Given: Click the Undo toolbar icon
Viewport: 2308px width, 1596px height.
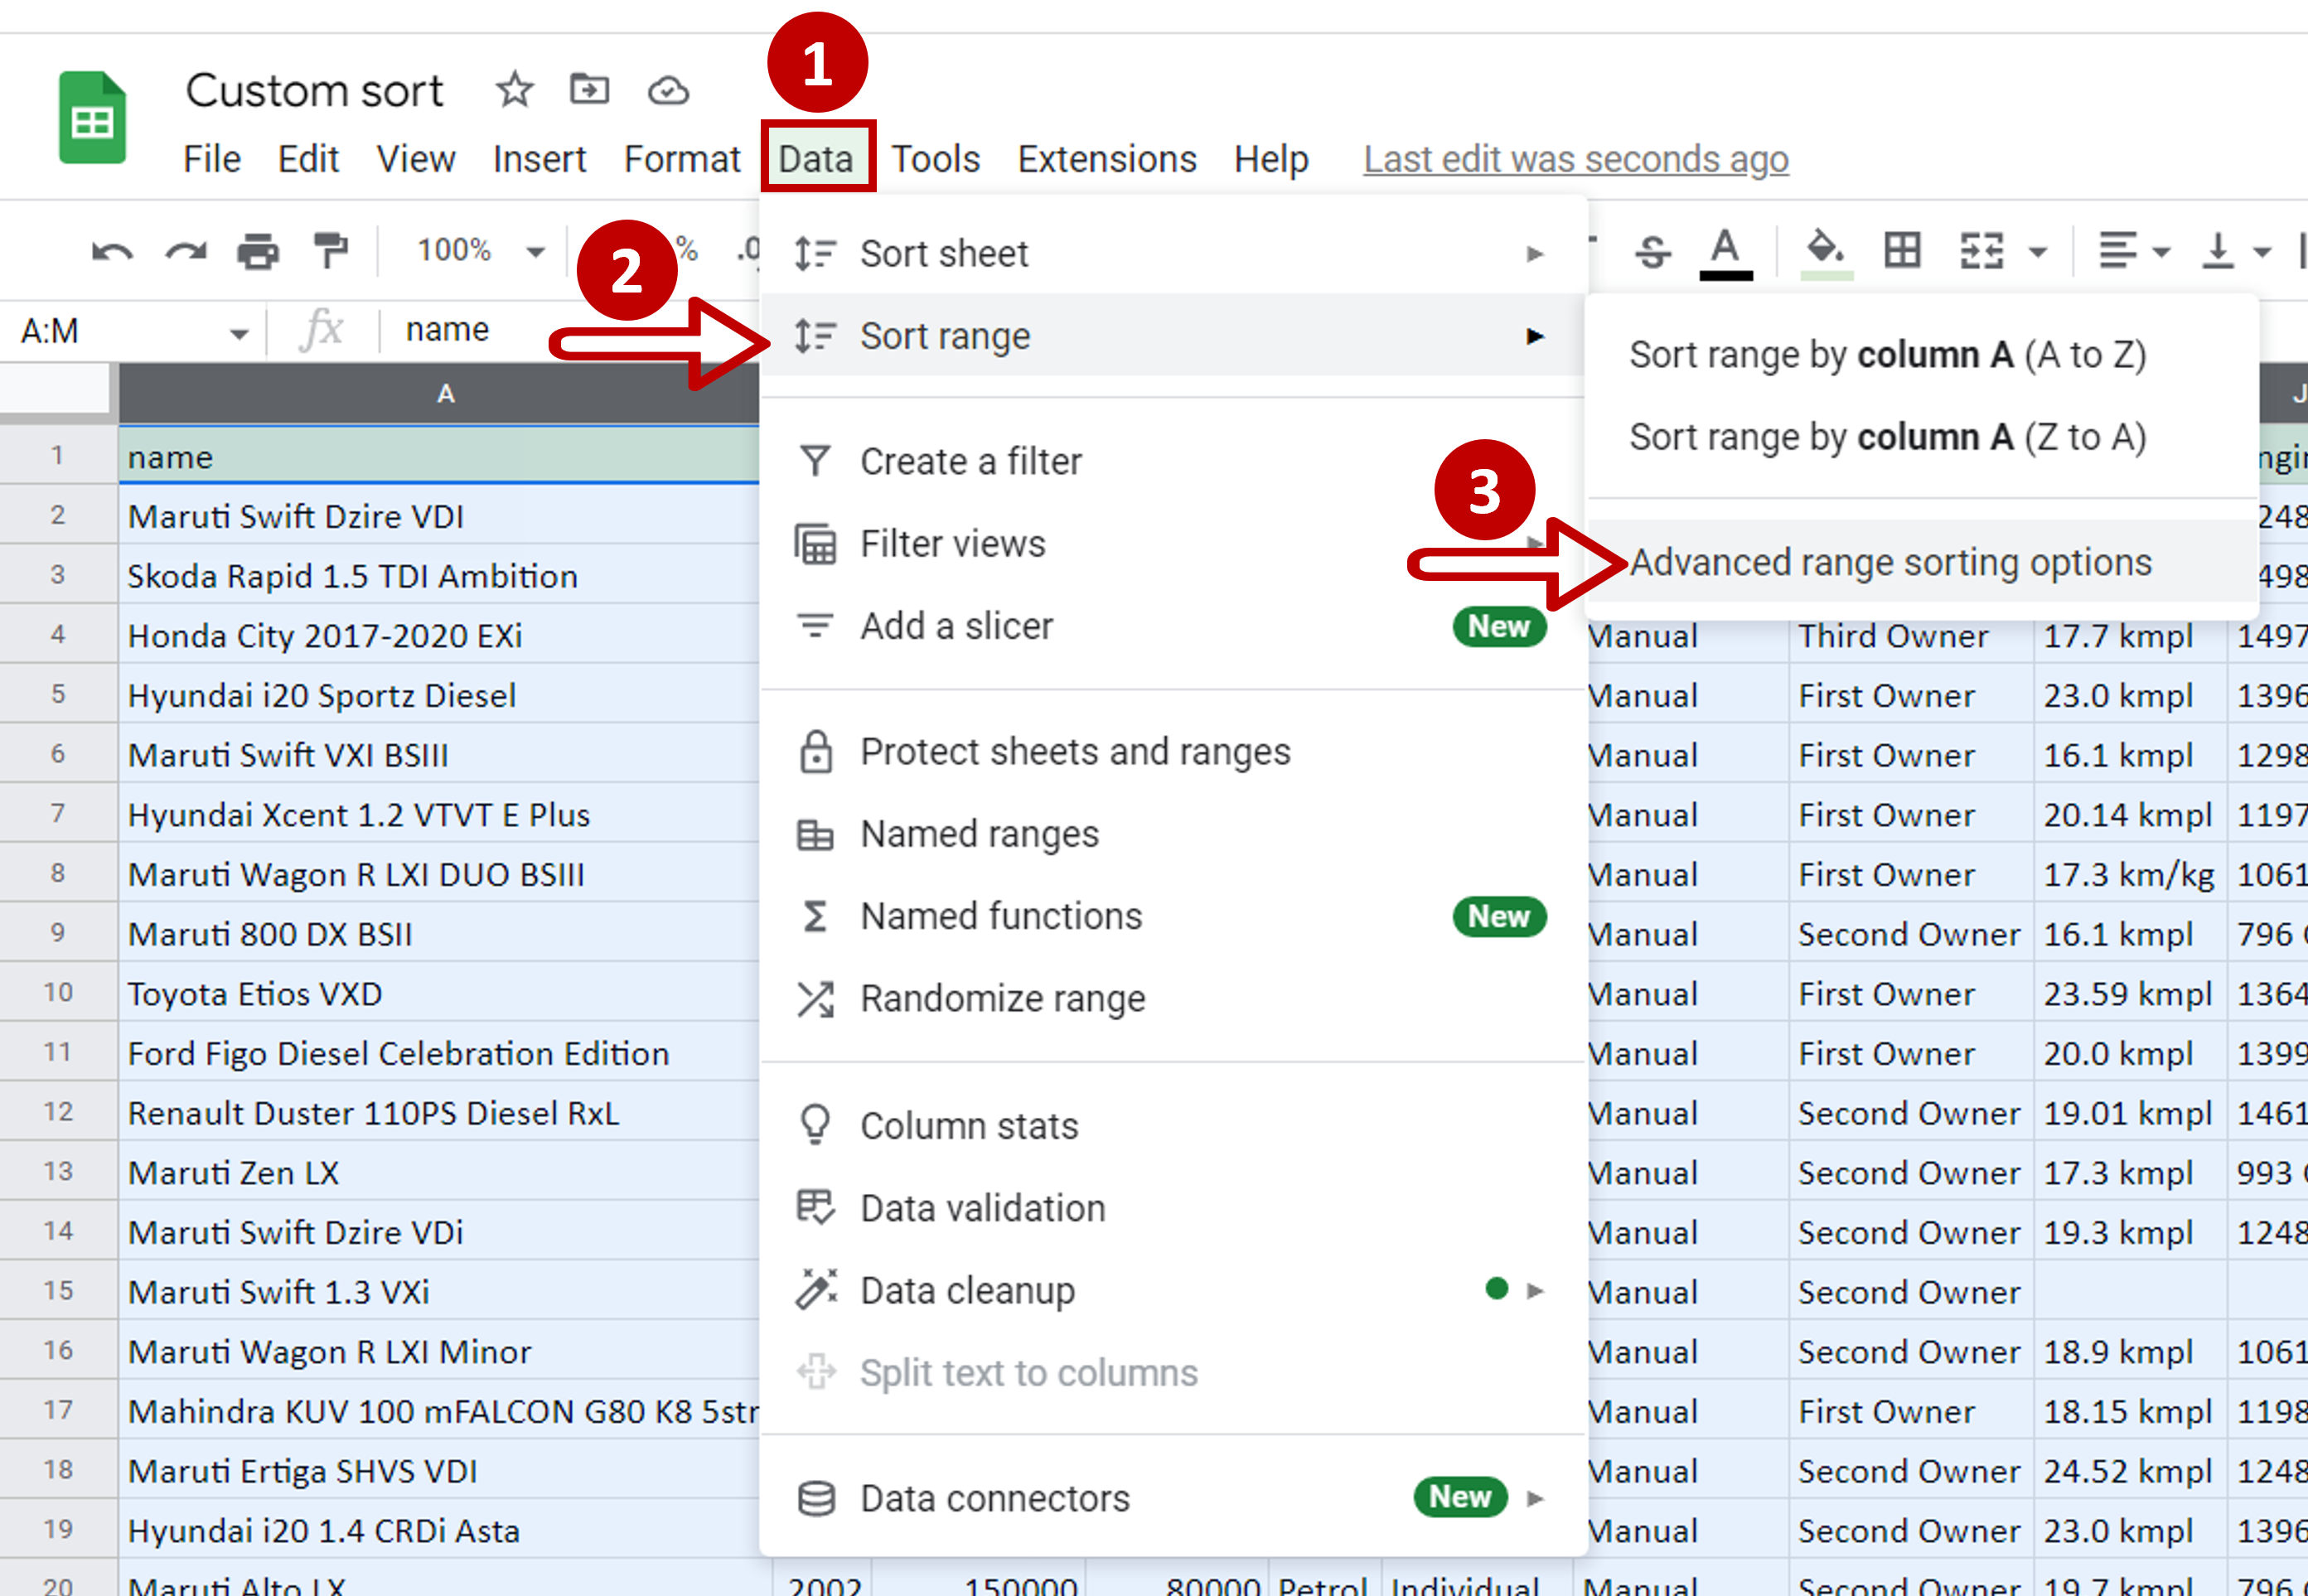Looking at the screenshot, I should (112, 251).
